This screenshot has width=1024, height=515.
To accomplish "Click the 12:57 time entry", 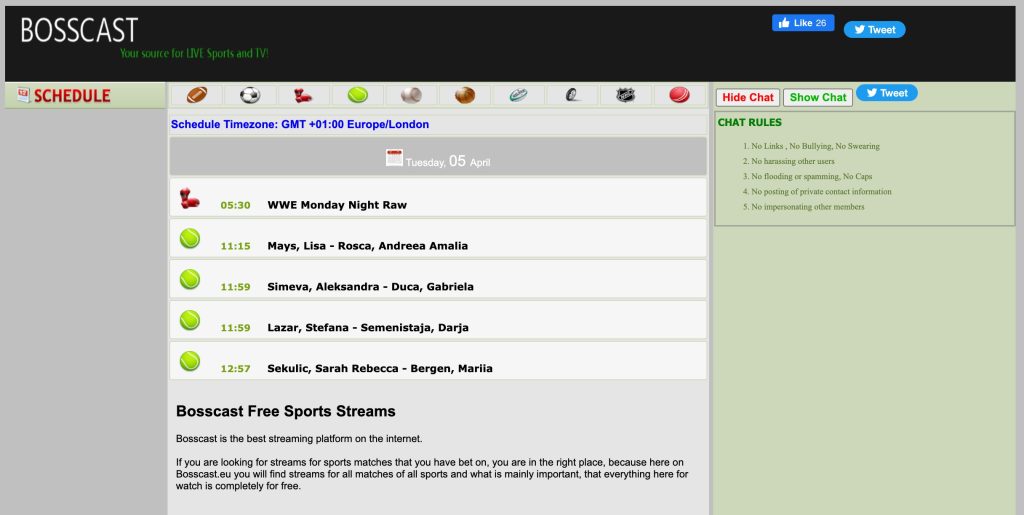I will click(235, 368).
